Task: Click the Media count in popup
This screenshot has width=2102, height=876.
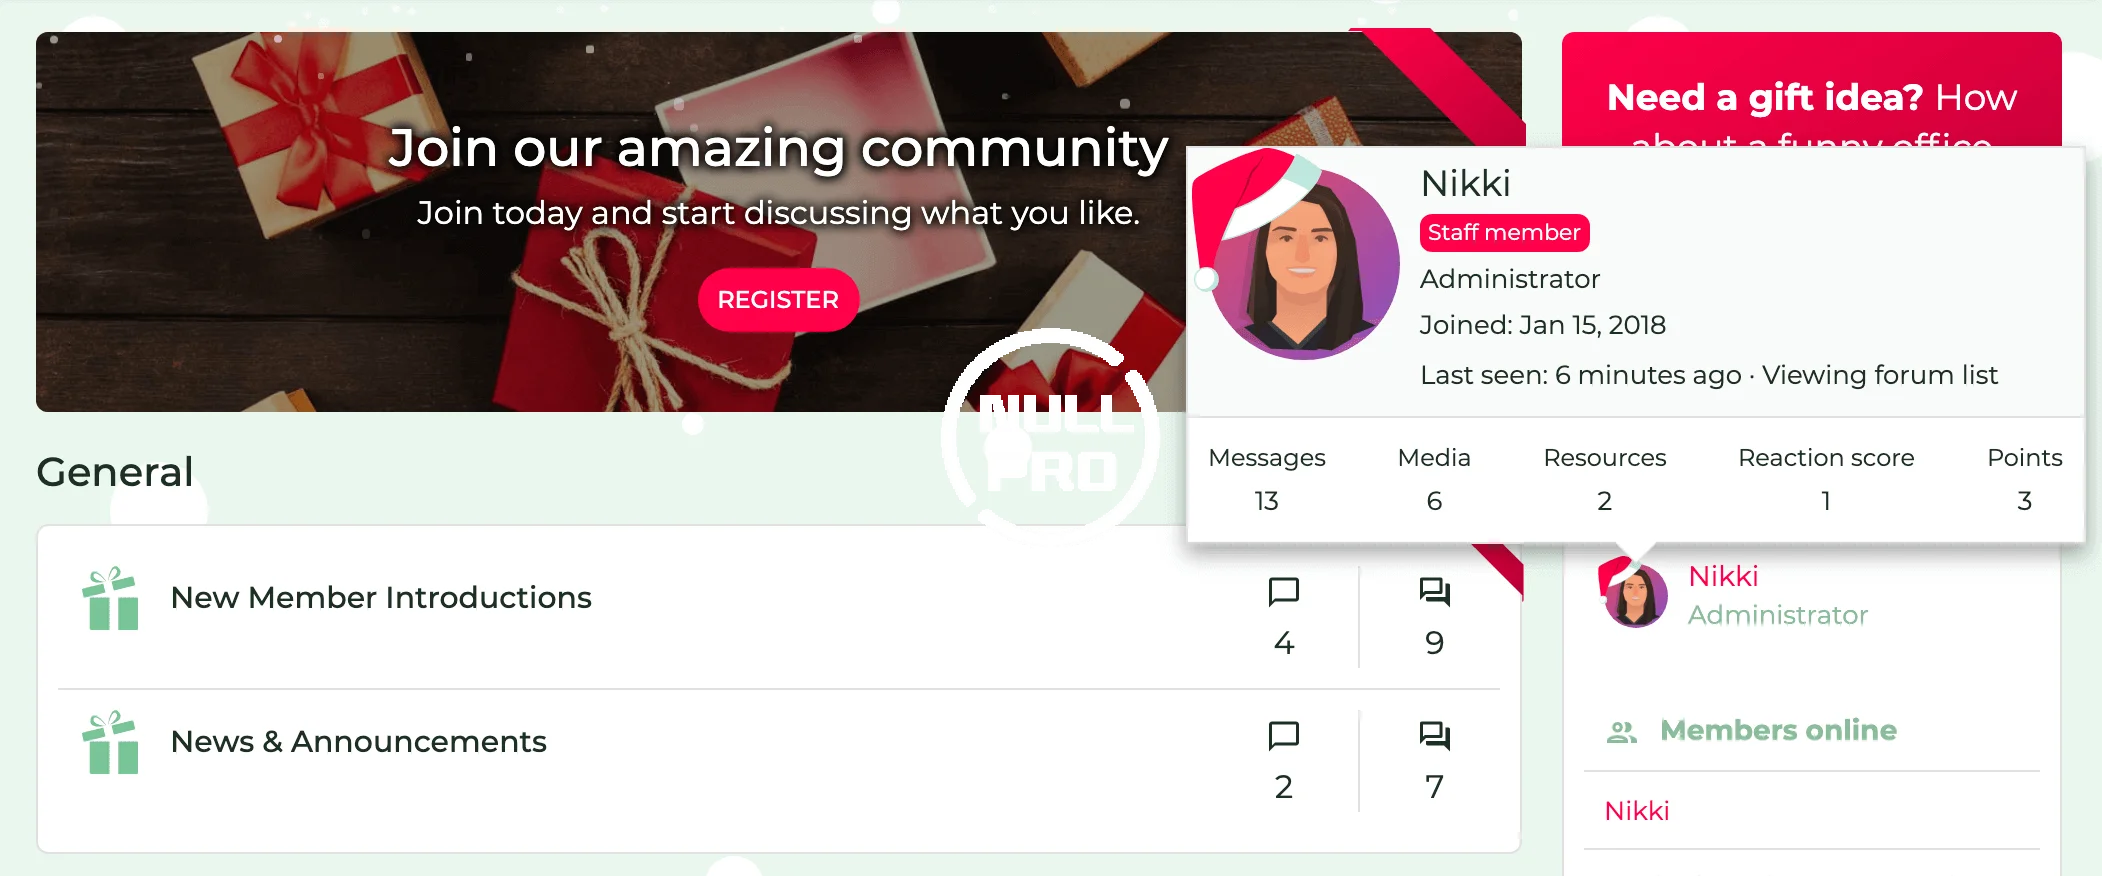Action: pyautogui.click(x=1434, y=501)
